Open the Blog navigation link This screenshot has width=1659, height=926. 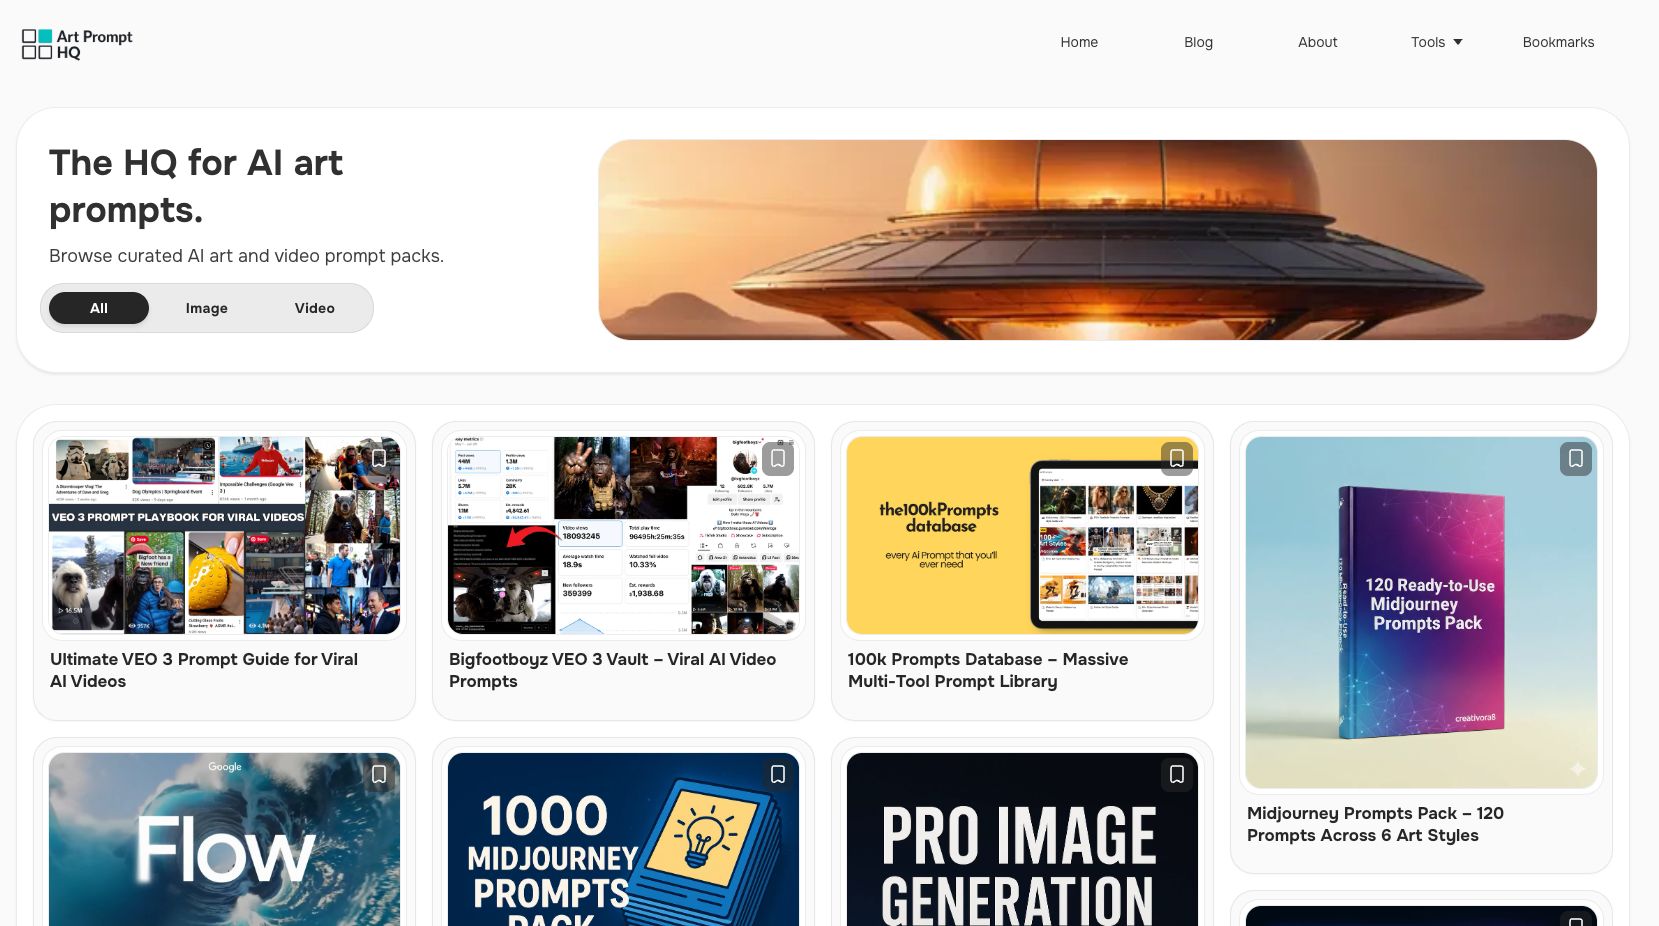1198,42
